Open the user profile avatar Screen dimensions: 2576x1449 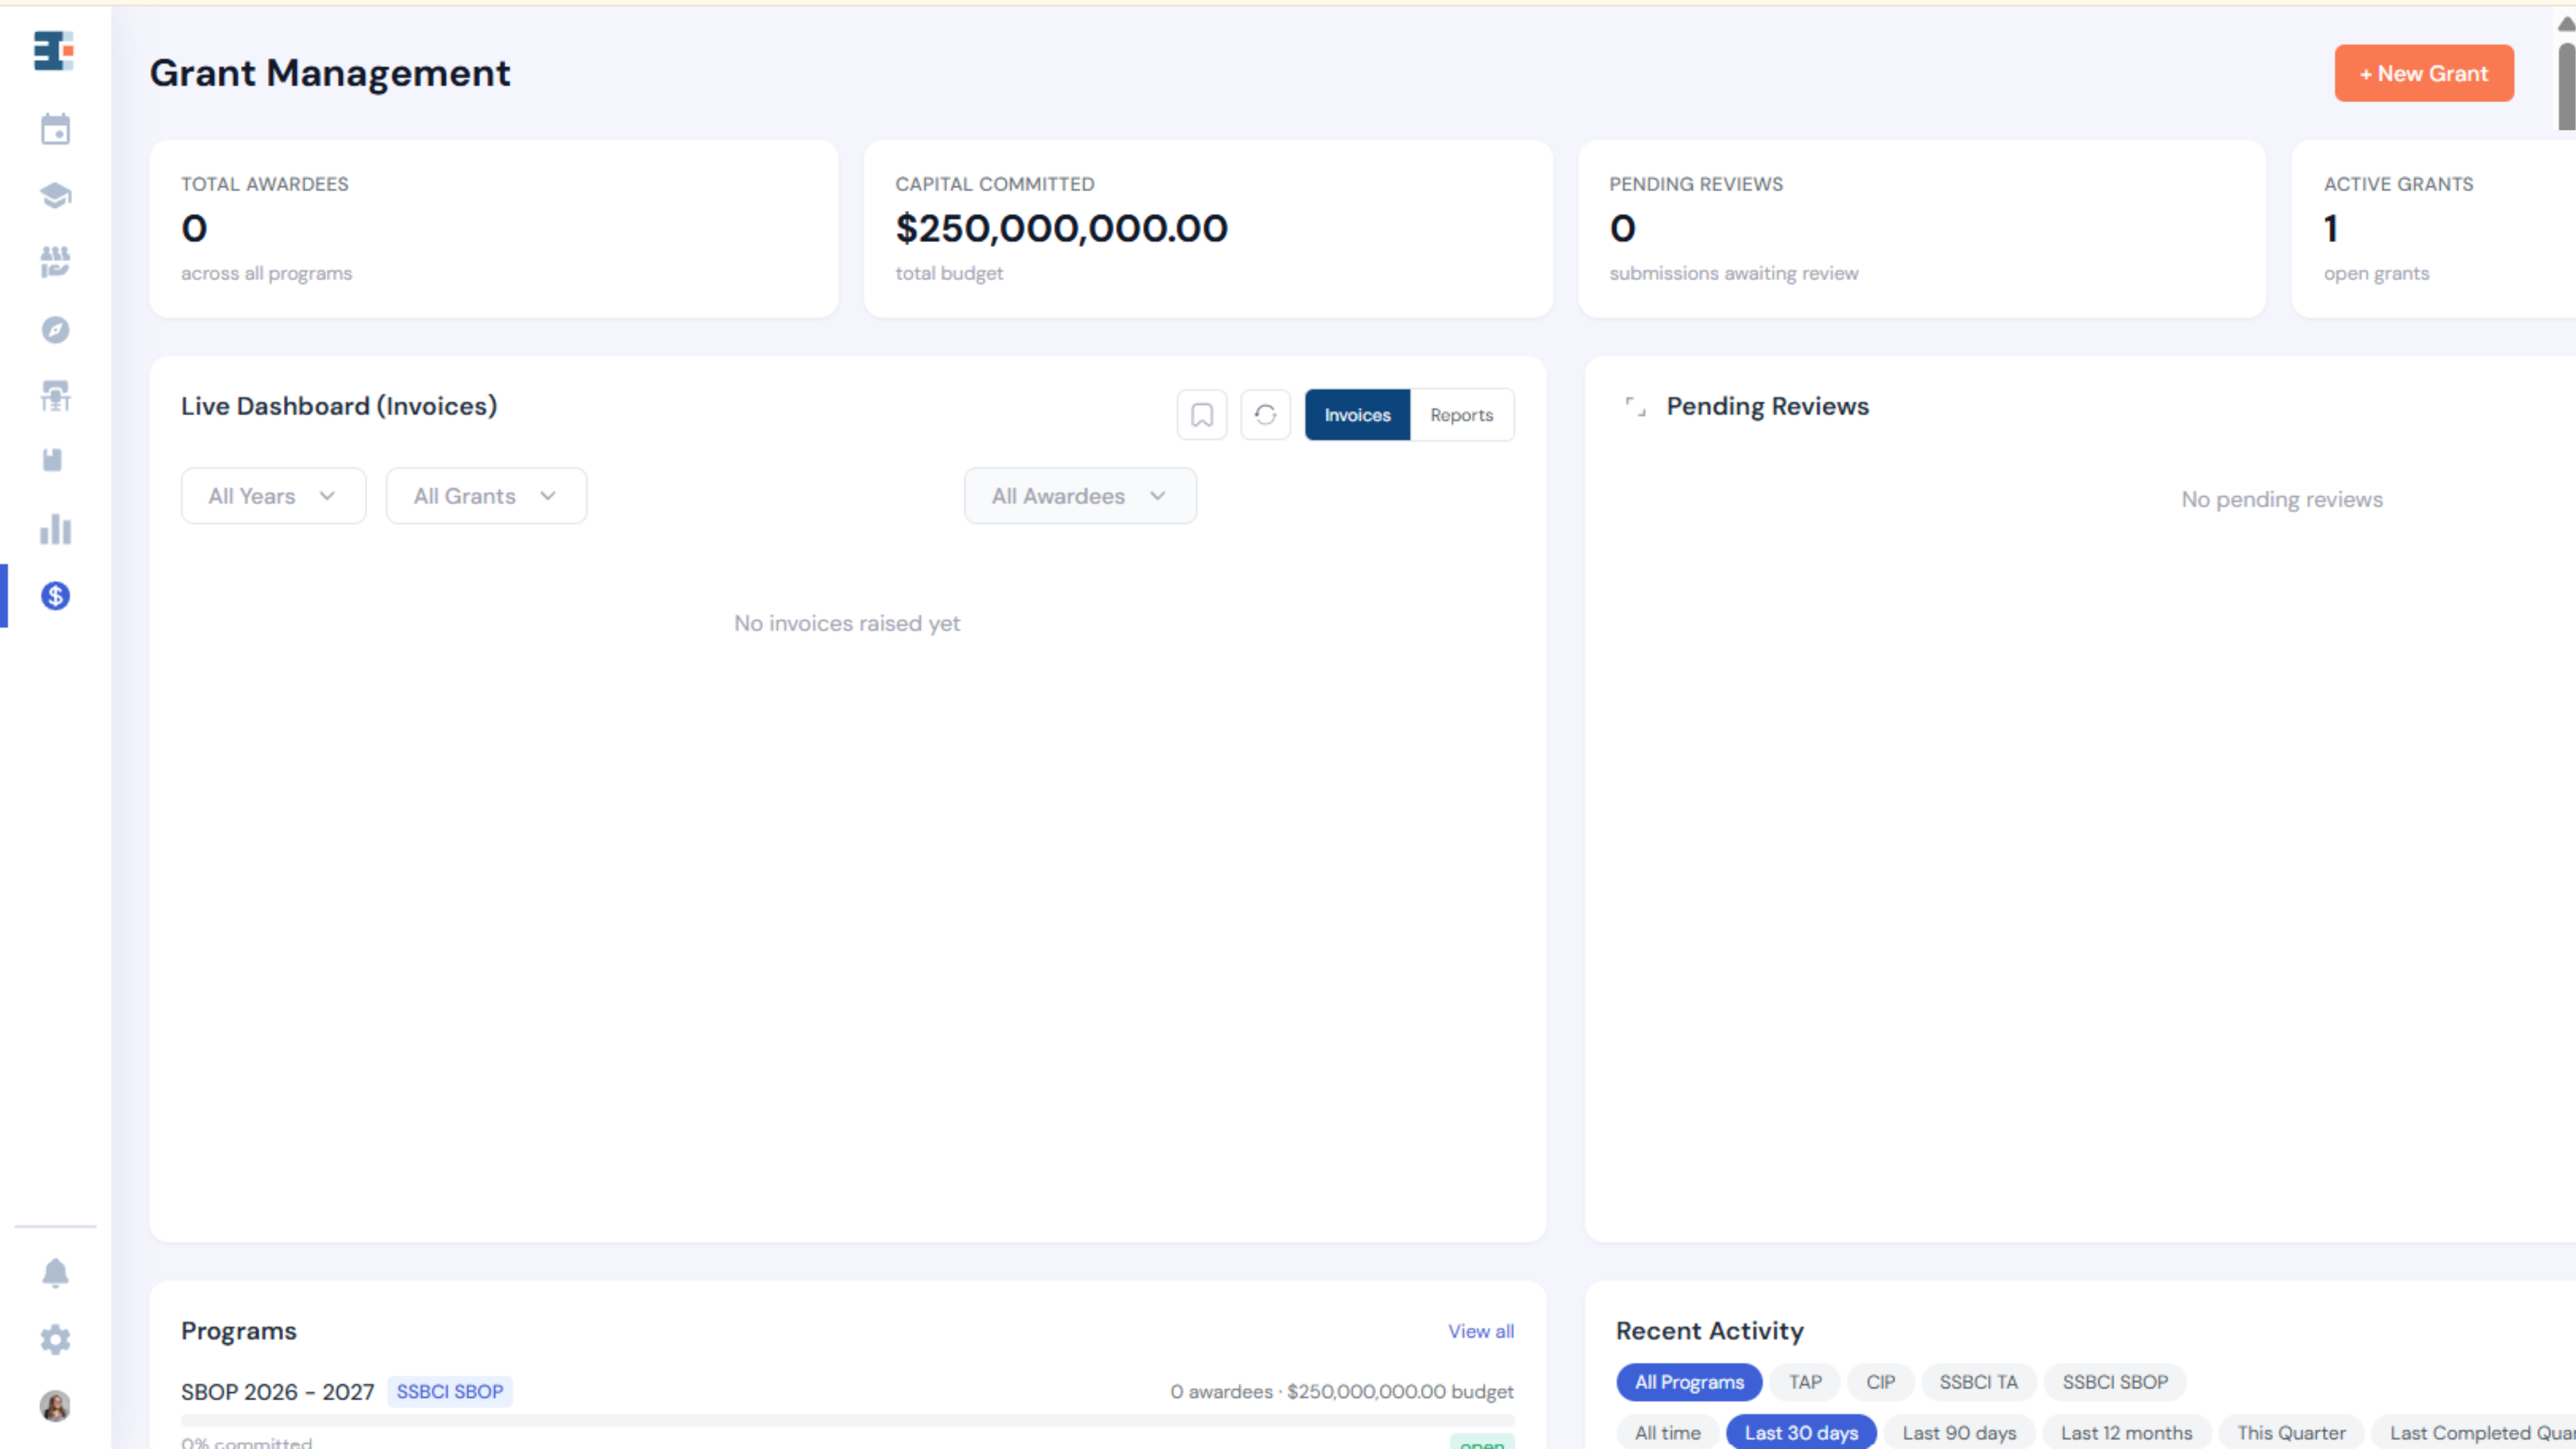click(x=55, y=1406)
